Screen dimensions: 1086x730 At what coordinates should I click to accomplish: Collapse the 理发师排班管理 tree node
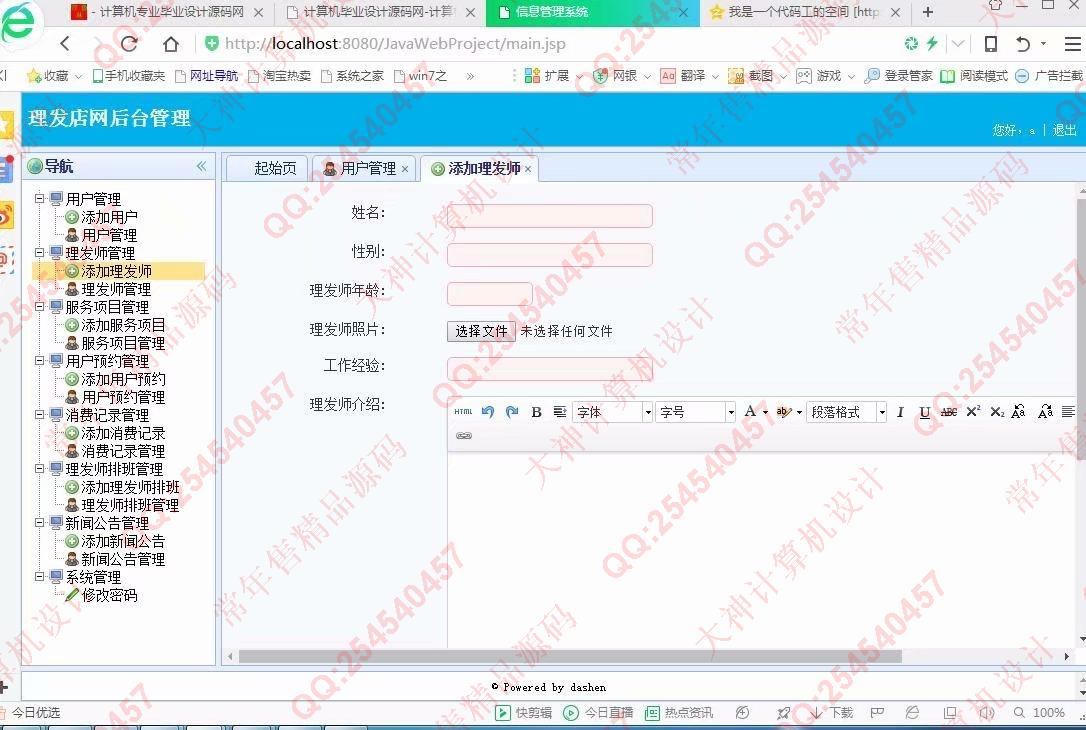(40, 469)
